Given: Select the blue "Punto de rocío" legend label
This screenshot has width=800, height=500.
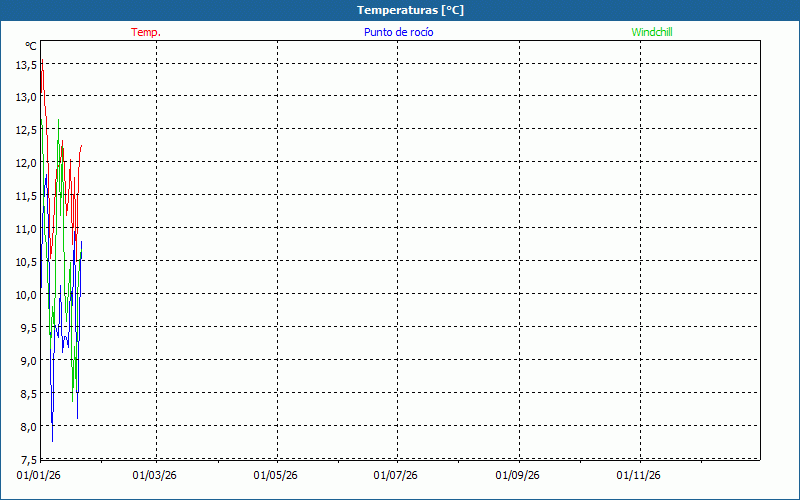Looking at the screenshot, I should 398,32.
